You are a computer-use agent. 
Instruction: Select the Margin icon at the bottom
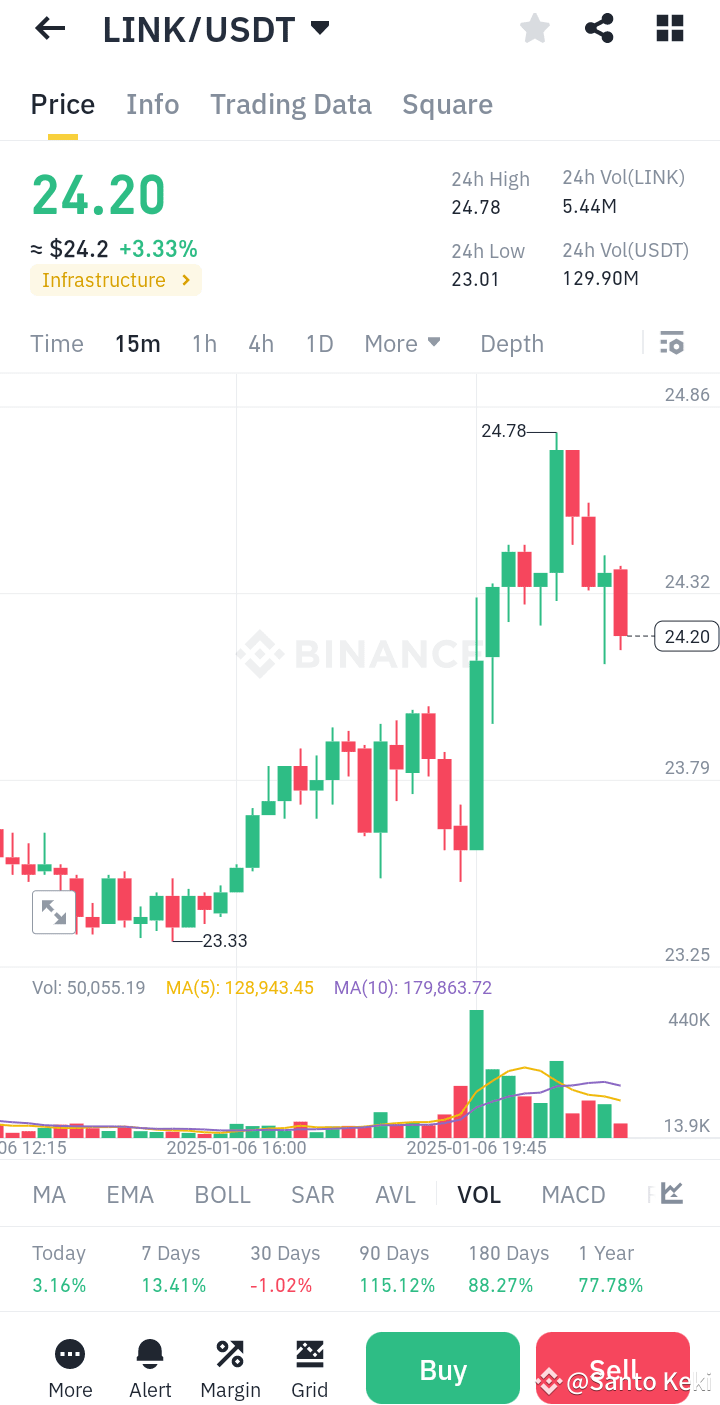pyautogui.click(x=230, y=1355)
